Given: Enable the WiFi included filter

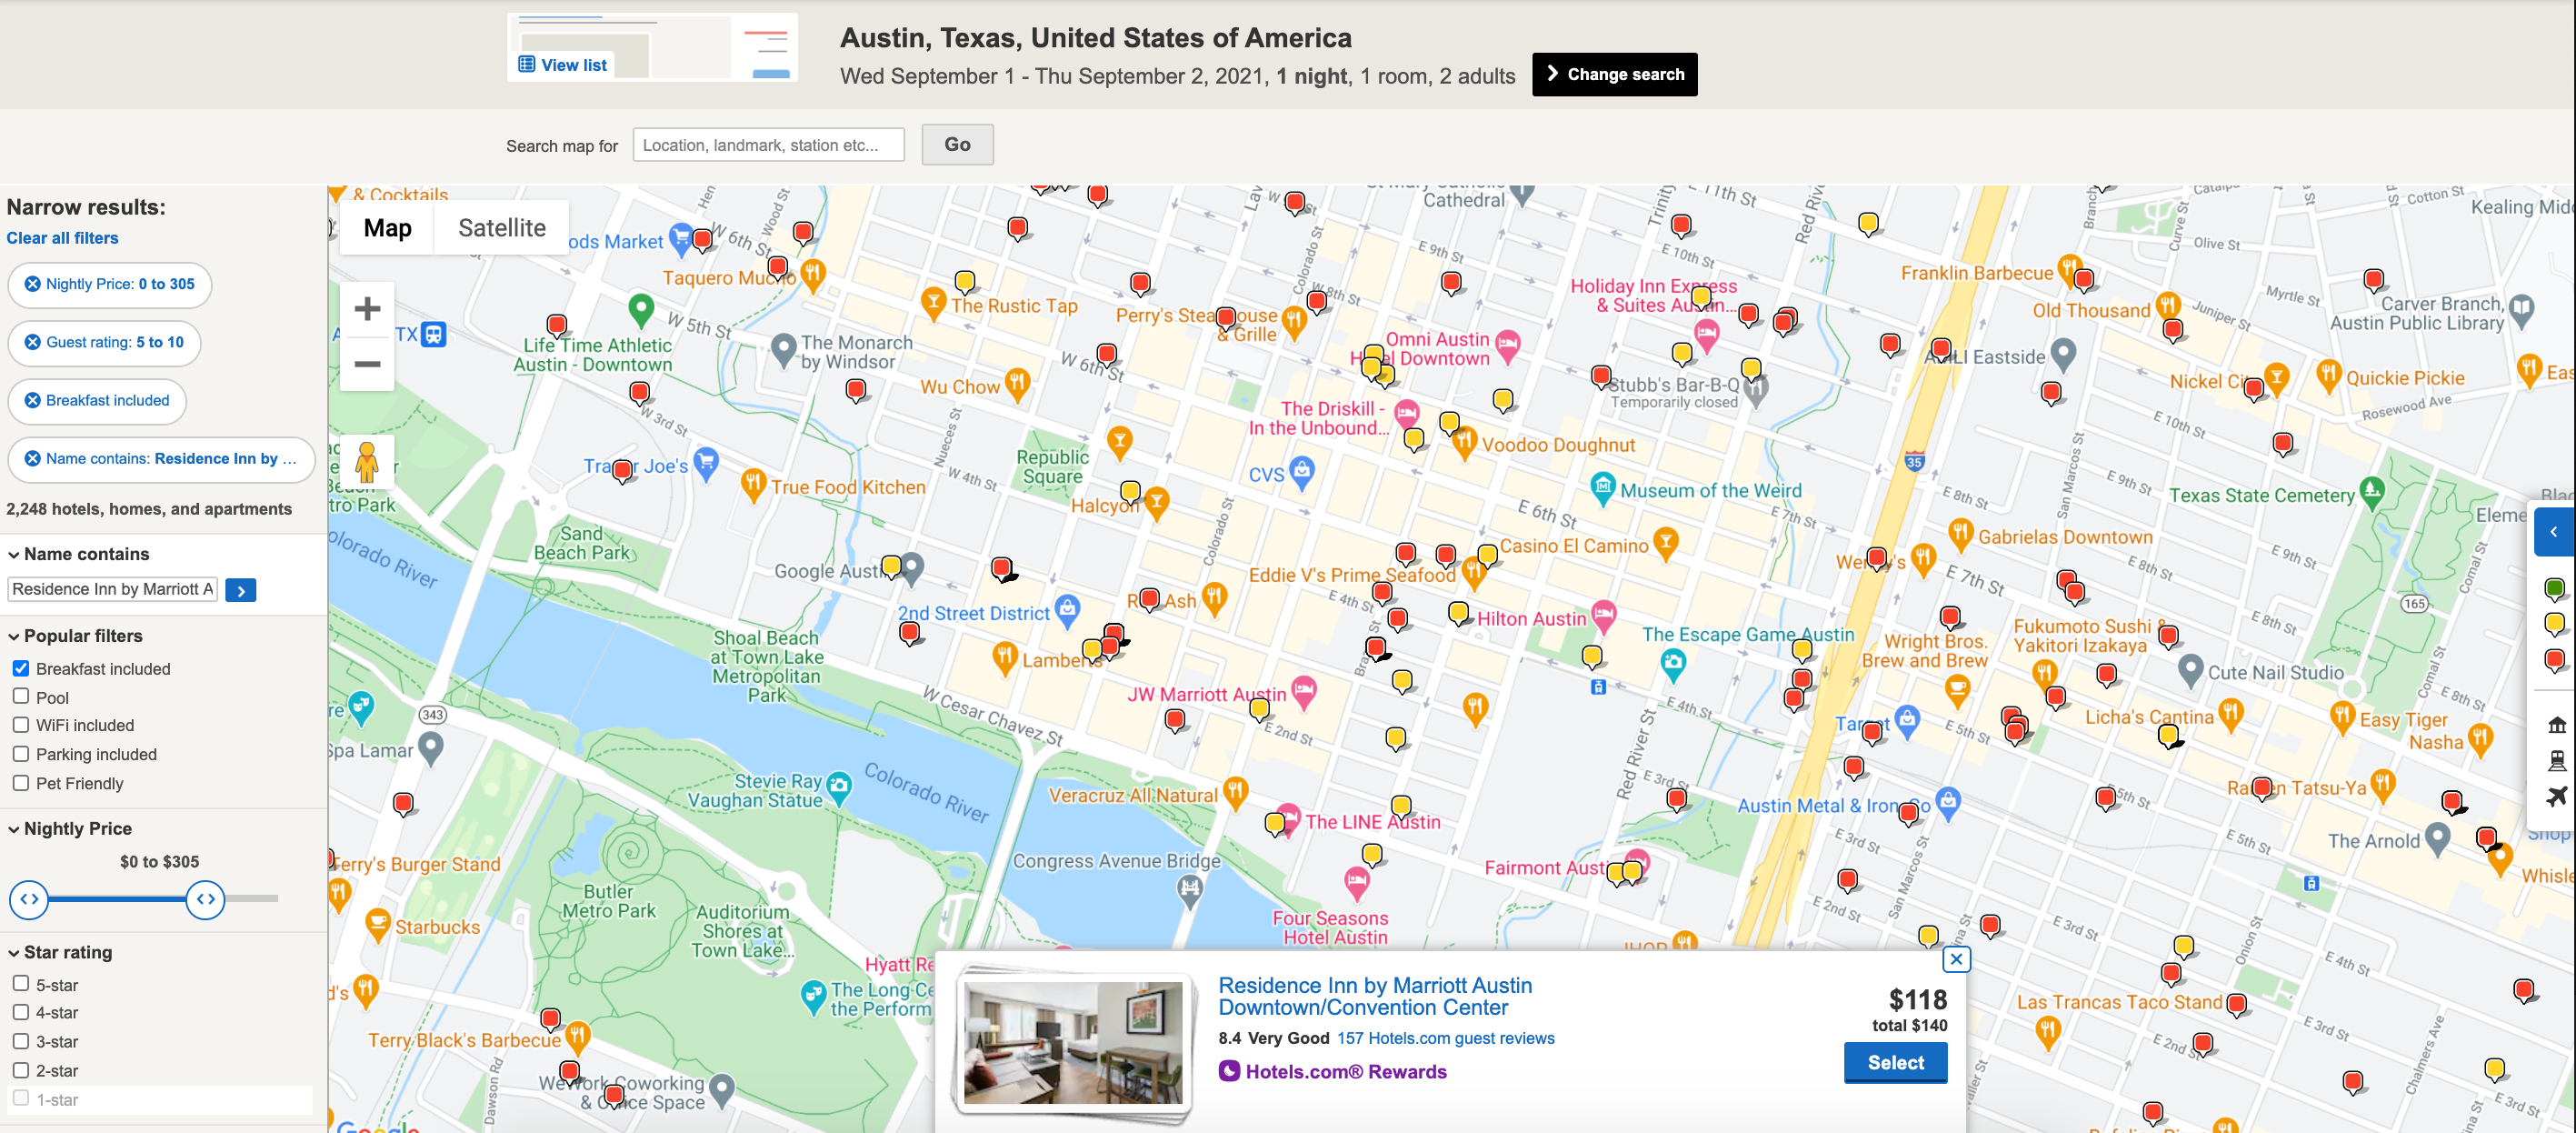Looking at the screenshot, I should pyautogui.click(x=21, y=725).
